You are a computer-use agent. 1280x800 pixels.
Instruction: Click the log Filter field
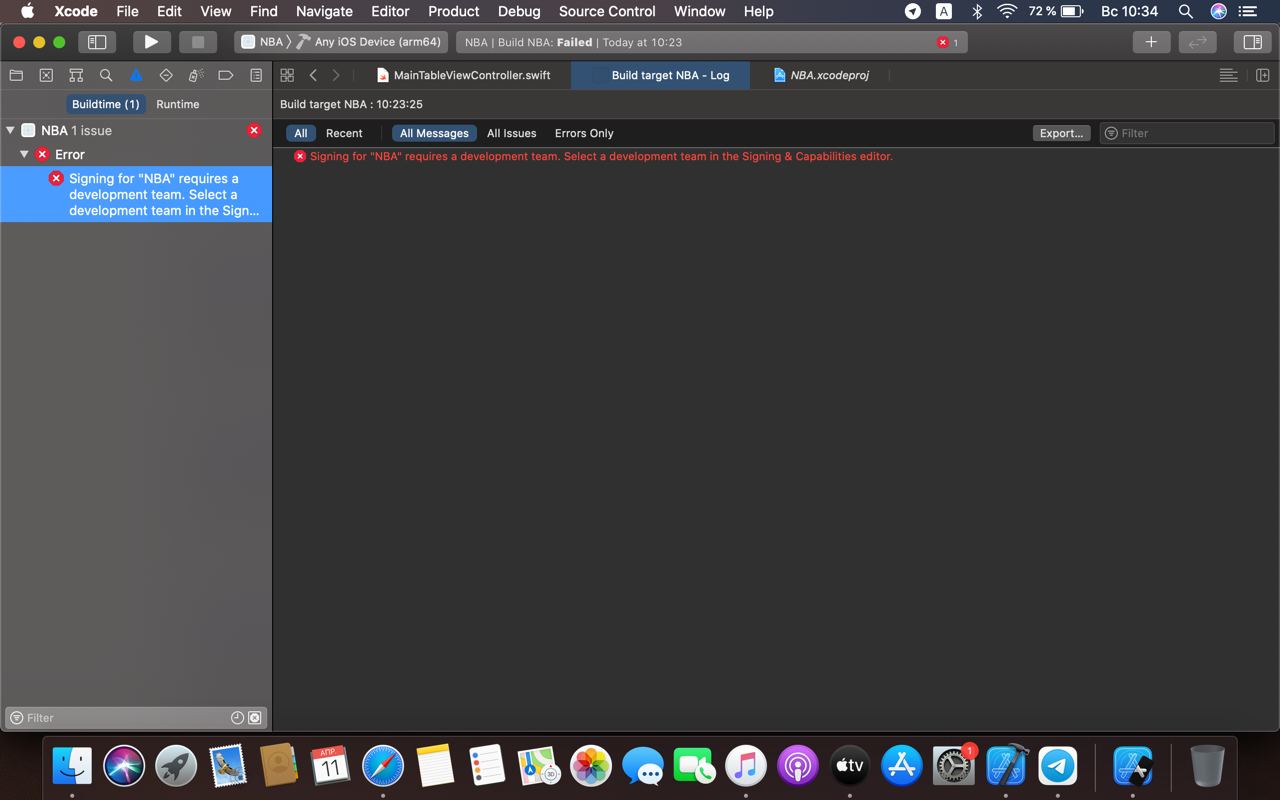[x=1187, y=133]
